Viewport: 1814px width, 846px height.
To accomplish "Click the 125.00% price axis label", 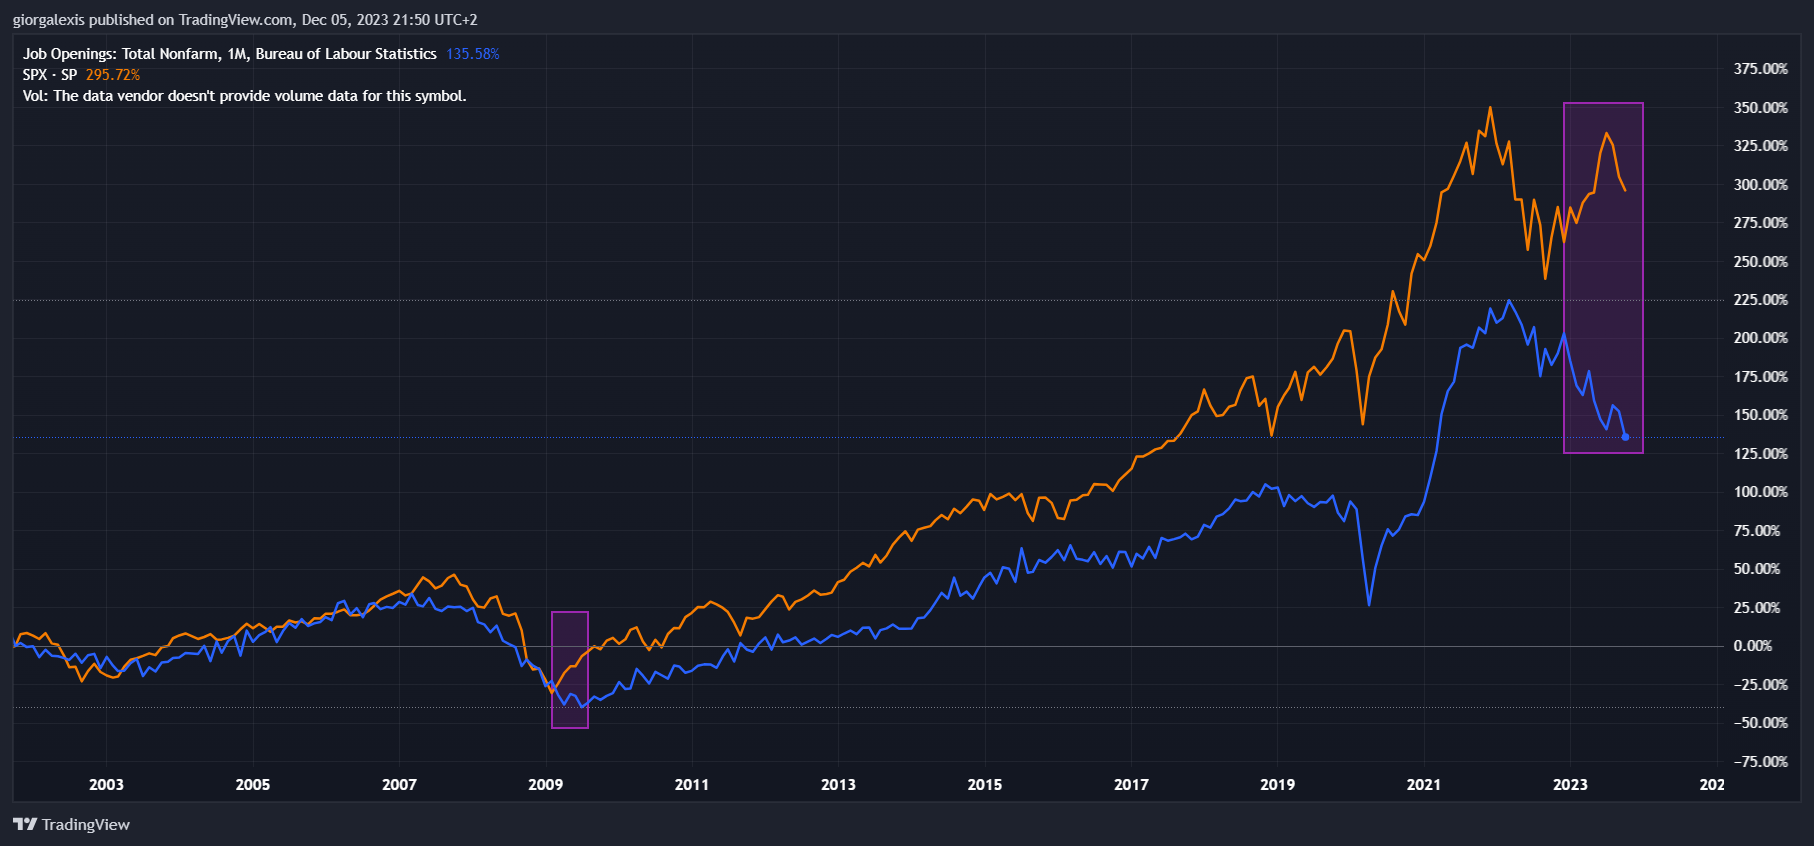I will pyautogui.click(x=1760, y=454).
